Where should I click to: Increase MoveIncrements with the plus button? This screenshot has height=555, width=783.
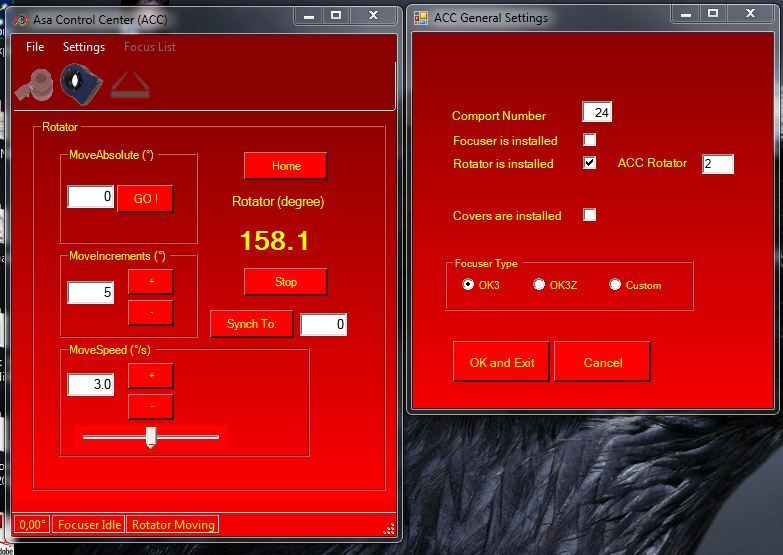click(151, 282)
